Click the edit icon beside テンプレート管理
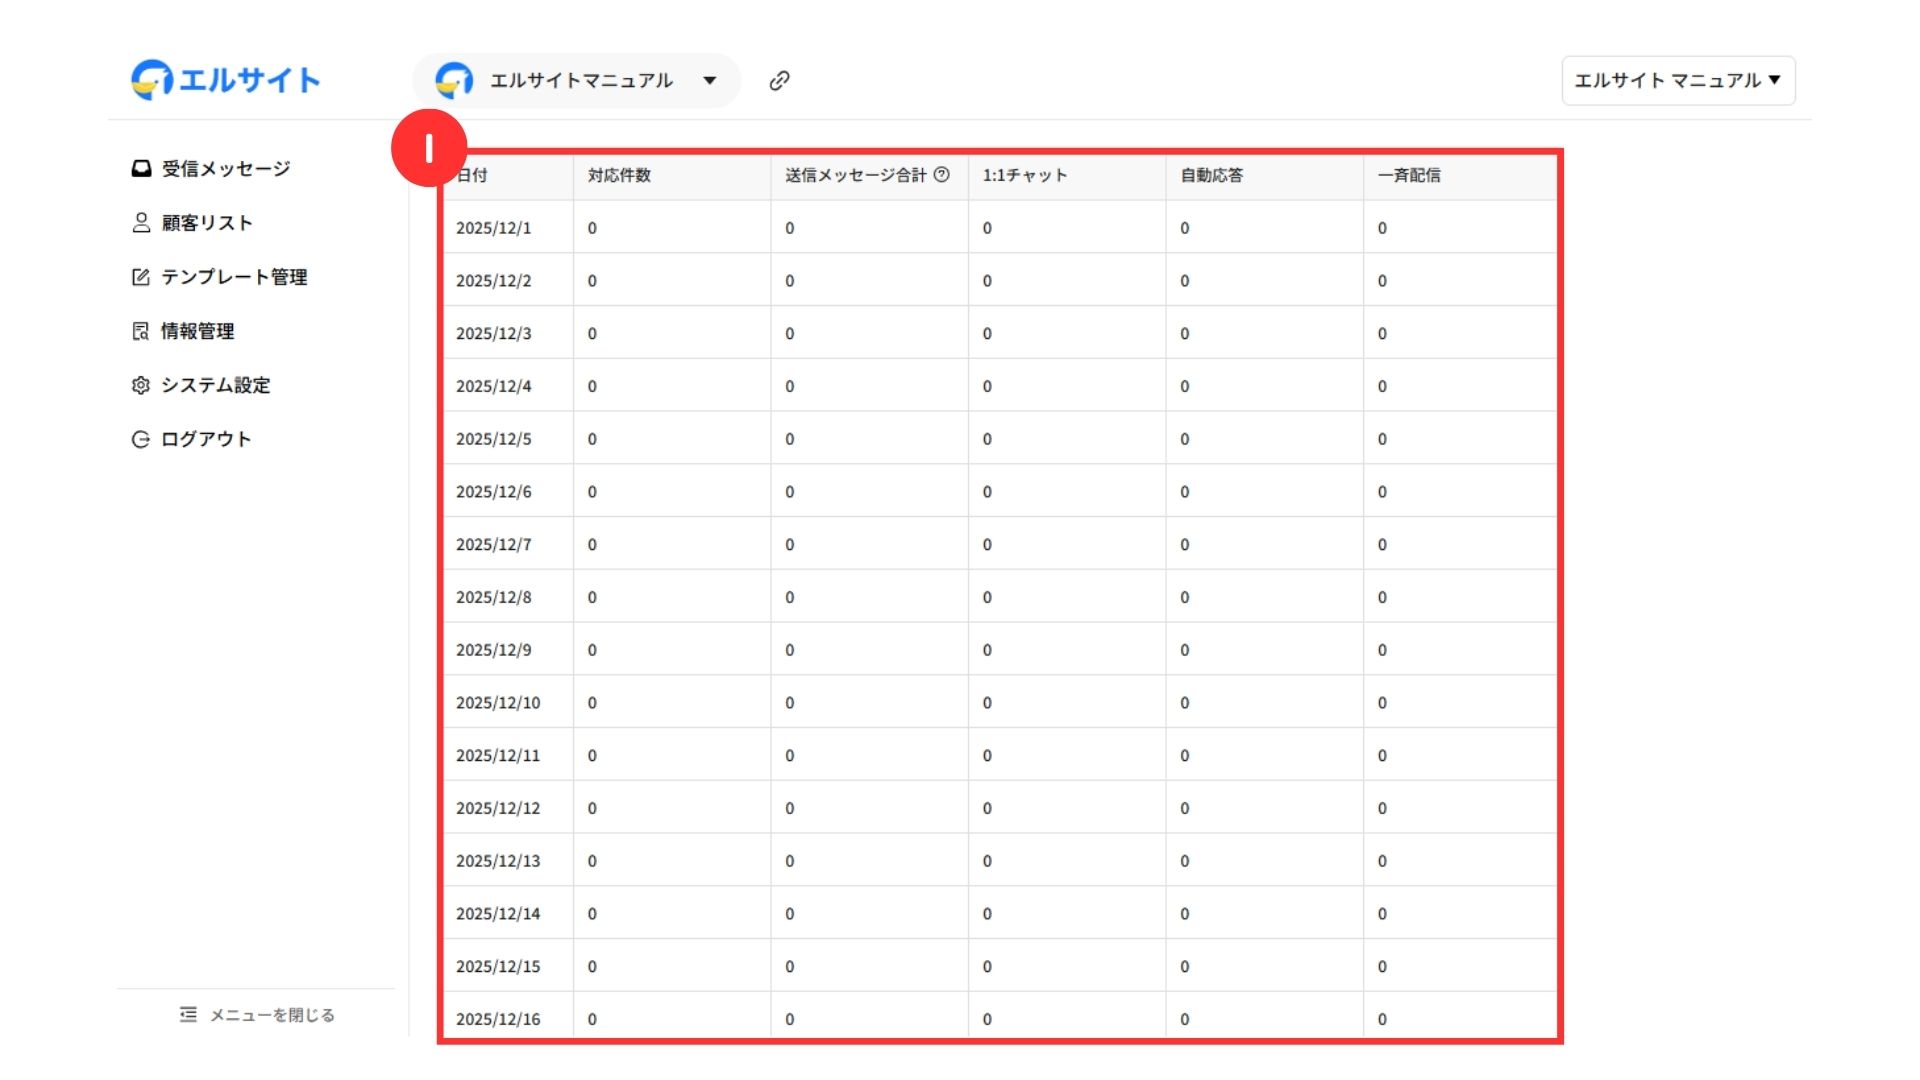The height and width of the screenshot is (1080, 1920). (141, 277)
